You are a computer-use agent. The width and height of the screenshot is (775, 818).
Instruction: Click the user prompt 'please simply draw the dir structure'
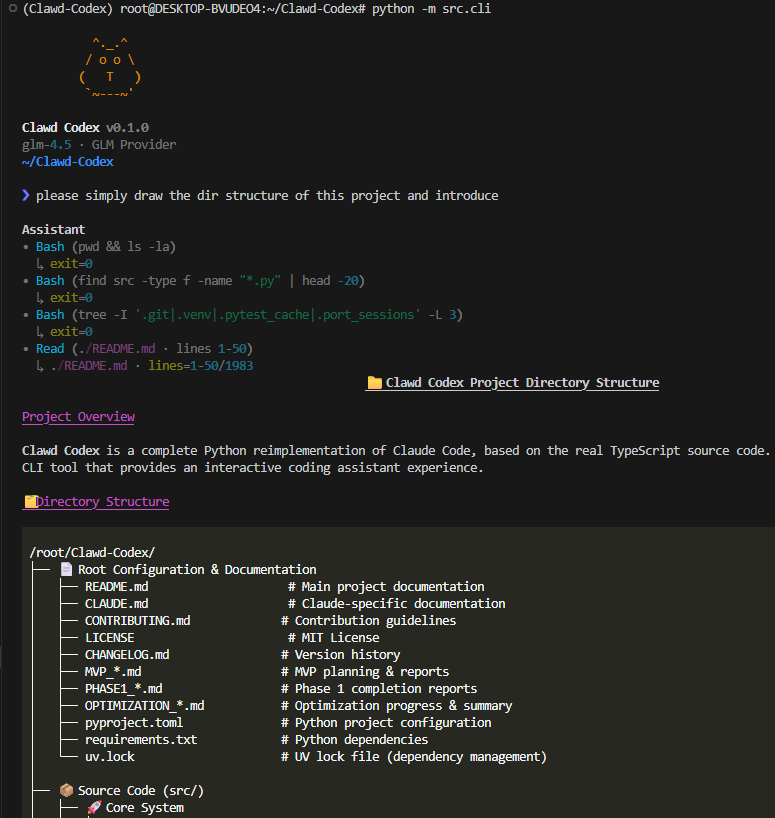click(x=267, y=195)
